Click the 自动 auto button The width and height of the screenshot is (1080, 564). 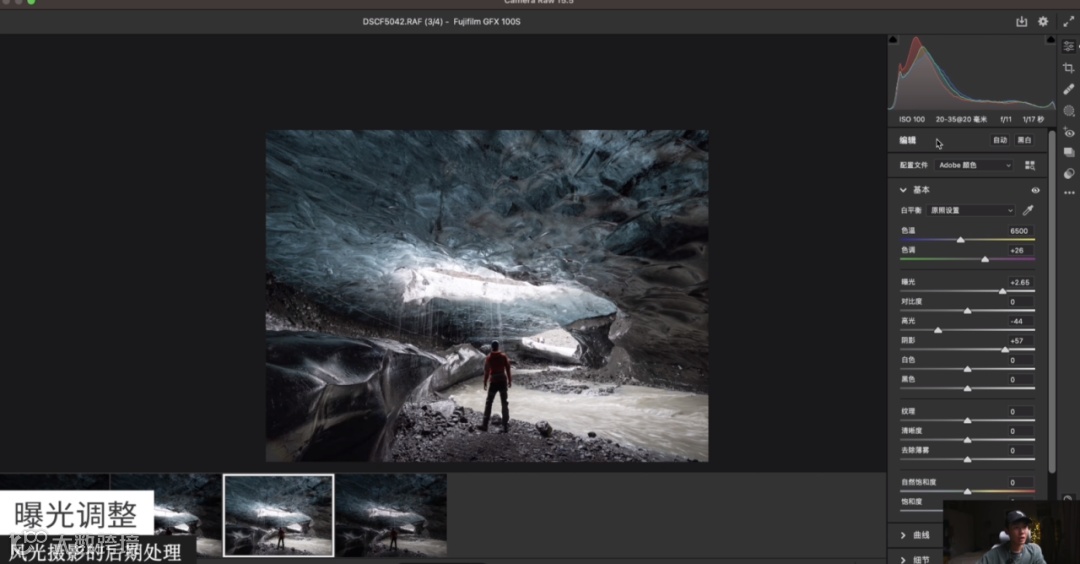(999, 140)
